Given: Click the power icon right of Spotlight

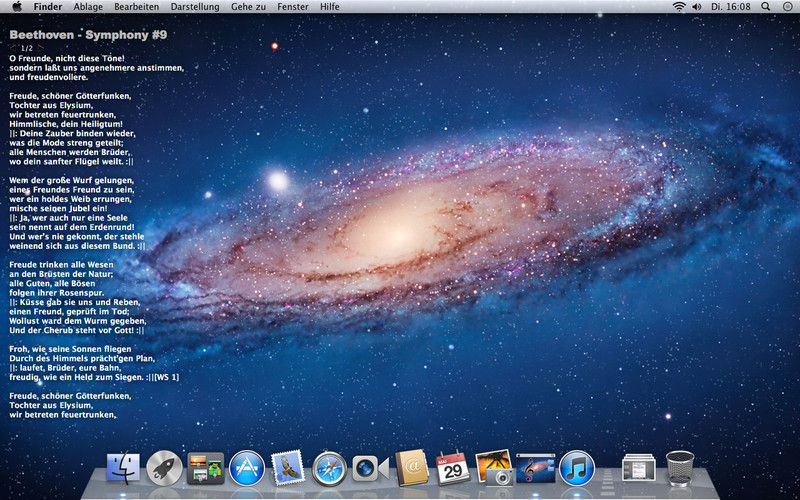Looking at the screenshot, I should [787, 7].
